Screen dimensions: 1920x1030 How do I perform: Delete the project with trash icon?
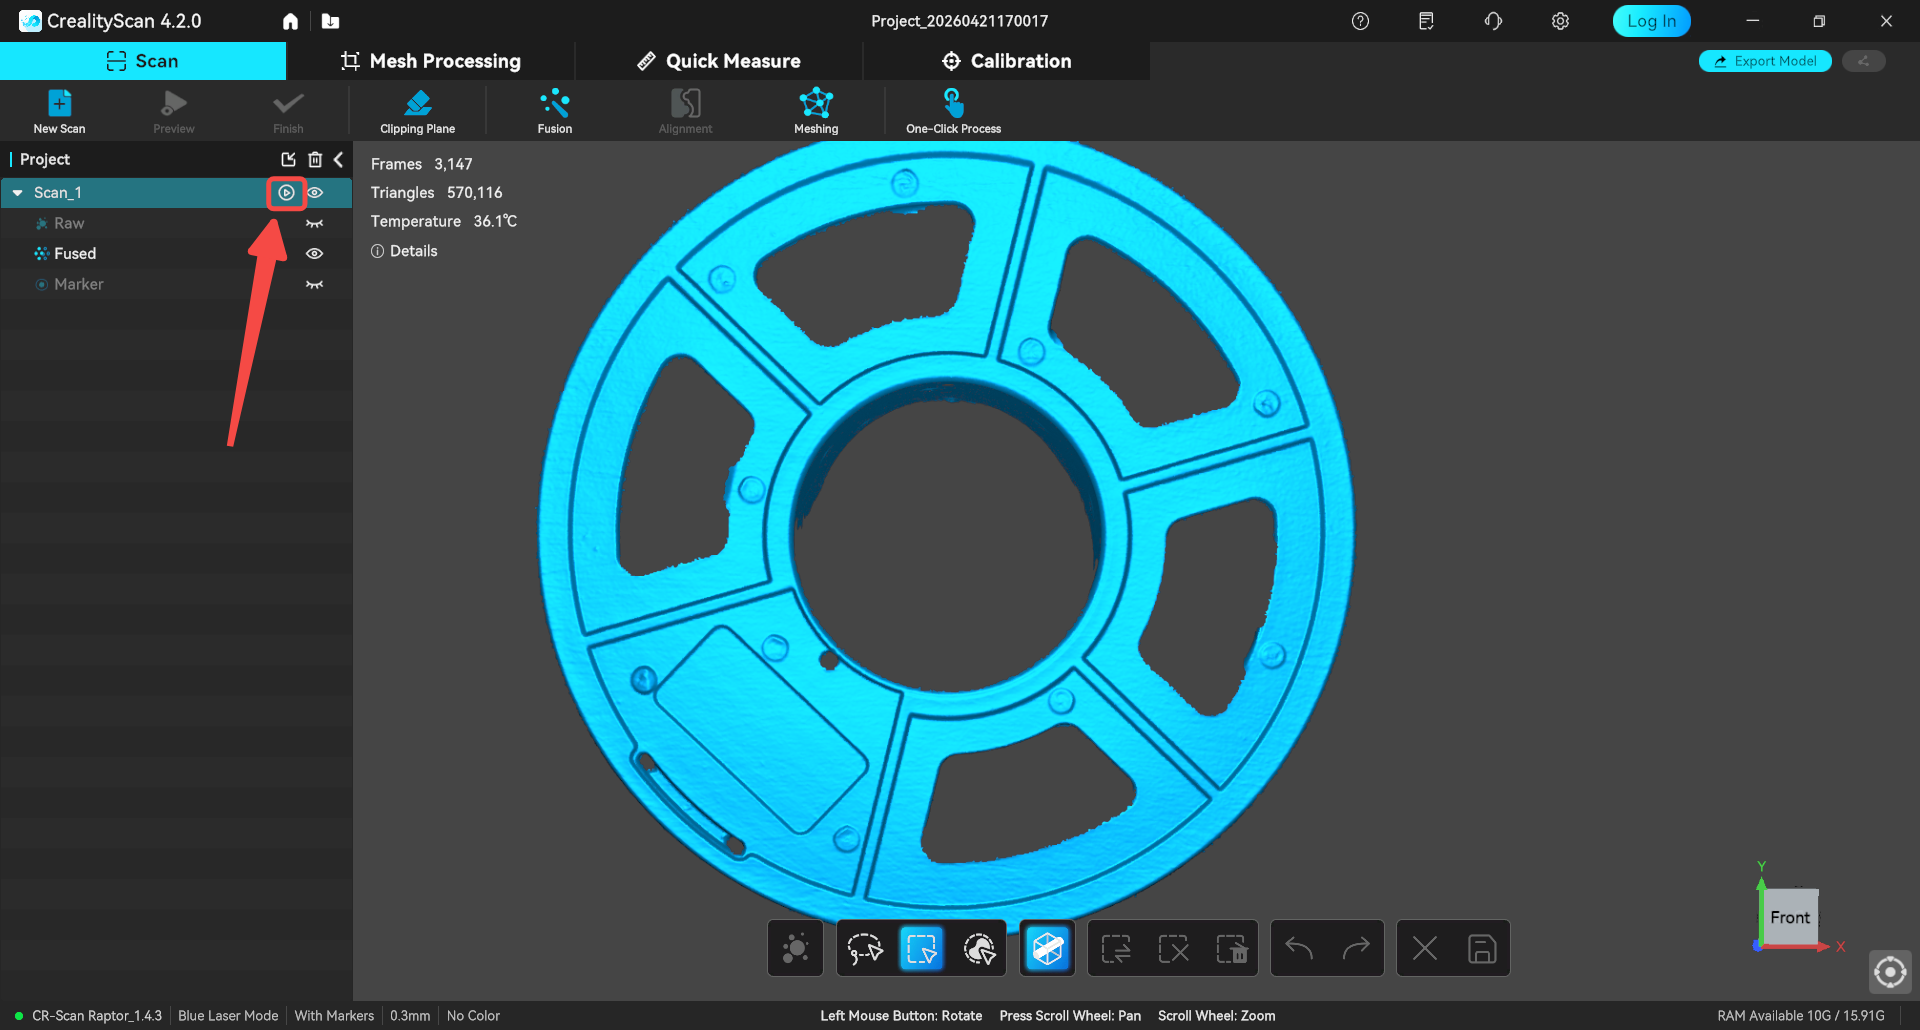[315, 160]
